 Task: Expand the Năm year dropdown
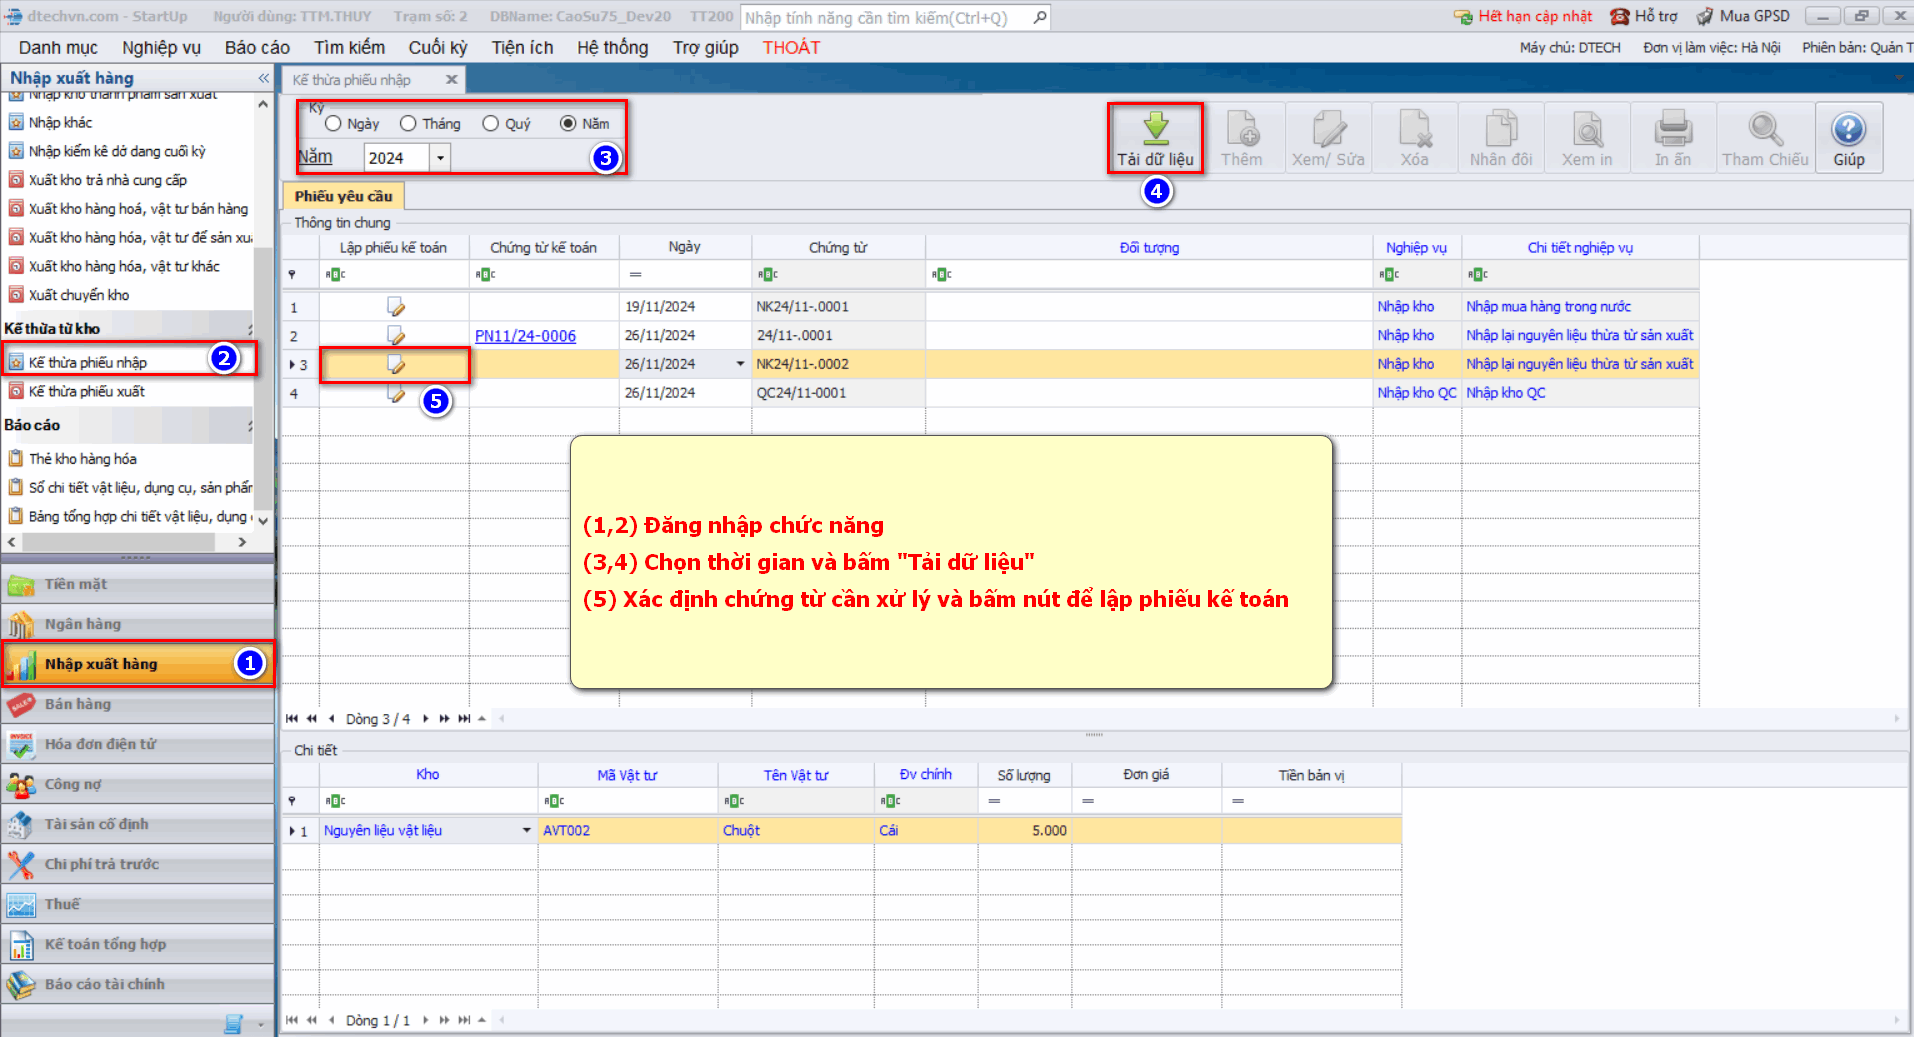point(440,158)
